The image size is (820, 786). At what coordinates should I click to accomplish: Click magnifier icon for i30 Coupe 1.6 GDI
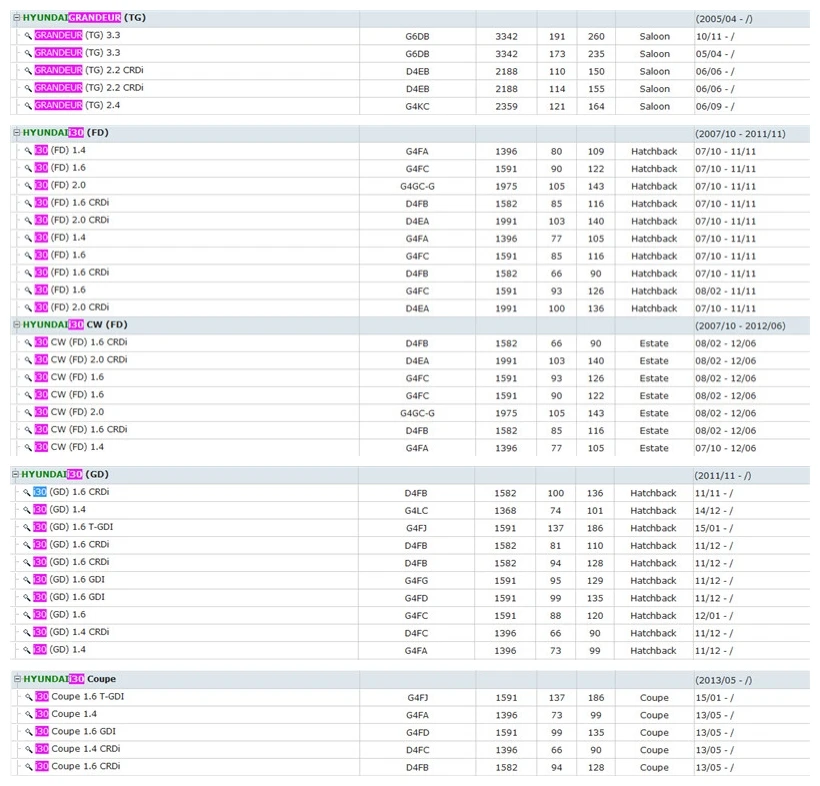[28, 732]
